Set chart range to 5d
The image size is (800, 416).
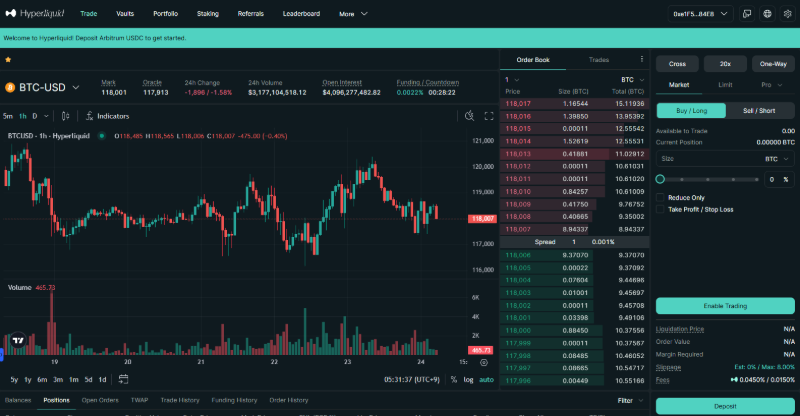(88, 379)
